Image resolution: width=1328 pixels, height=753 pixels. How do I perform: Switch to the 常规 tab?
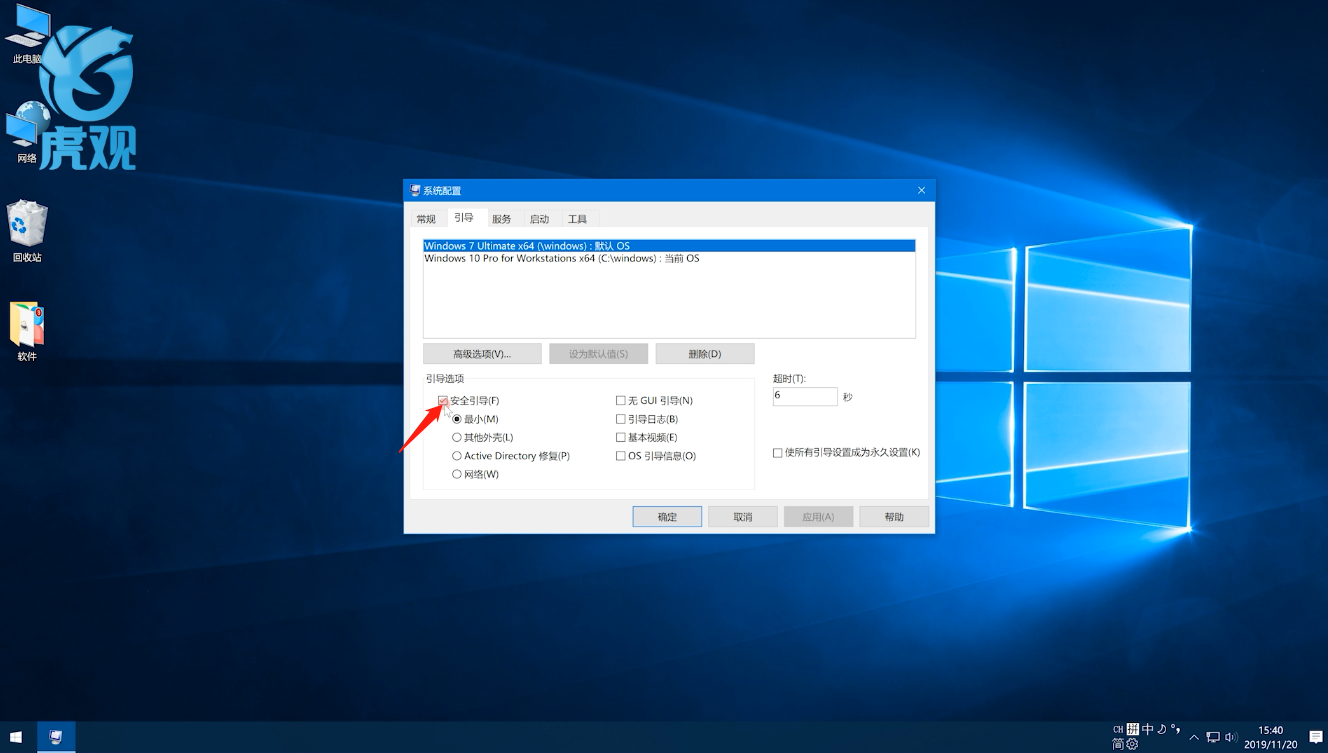click(x=426, y=219)
